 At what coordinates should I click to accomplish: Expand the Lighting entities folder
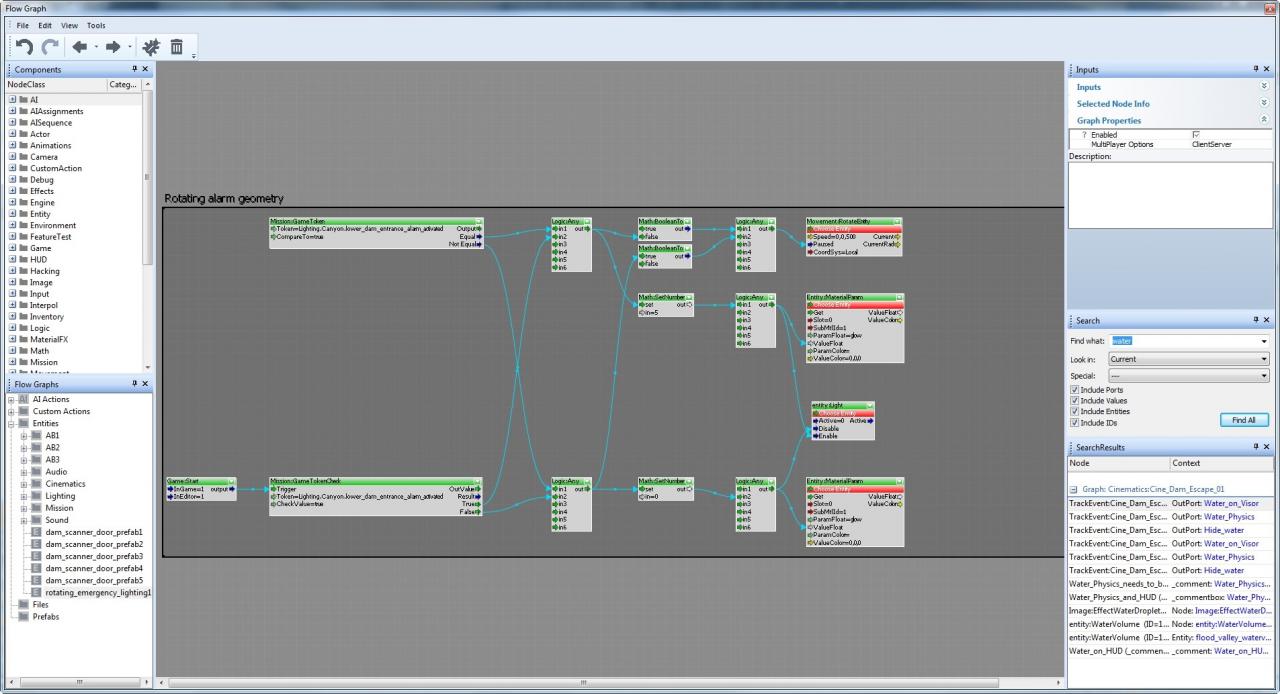coord(23,495)
